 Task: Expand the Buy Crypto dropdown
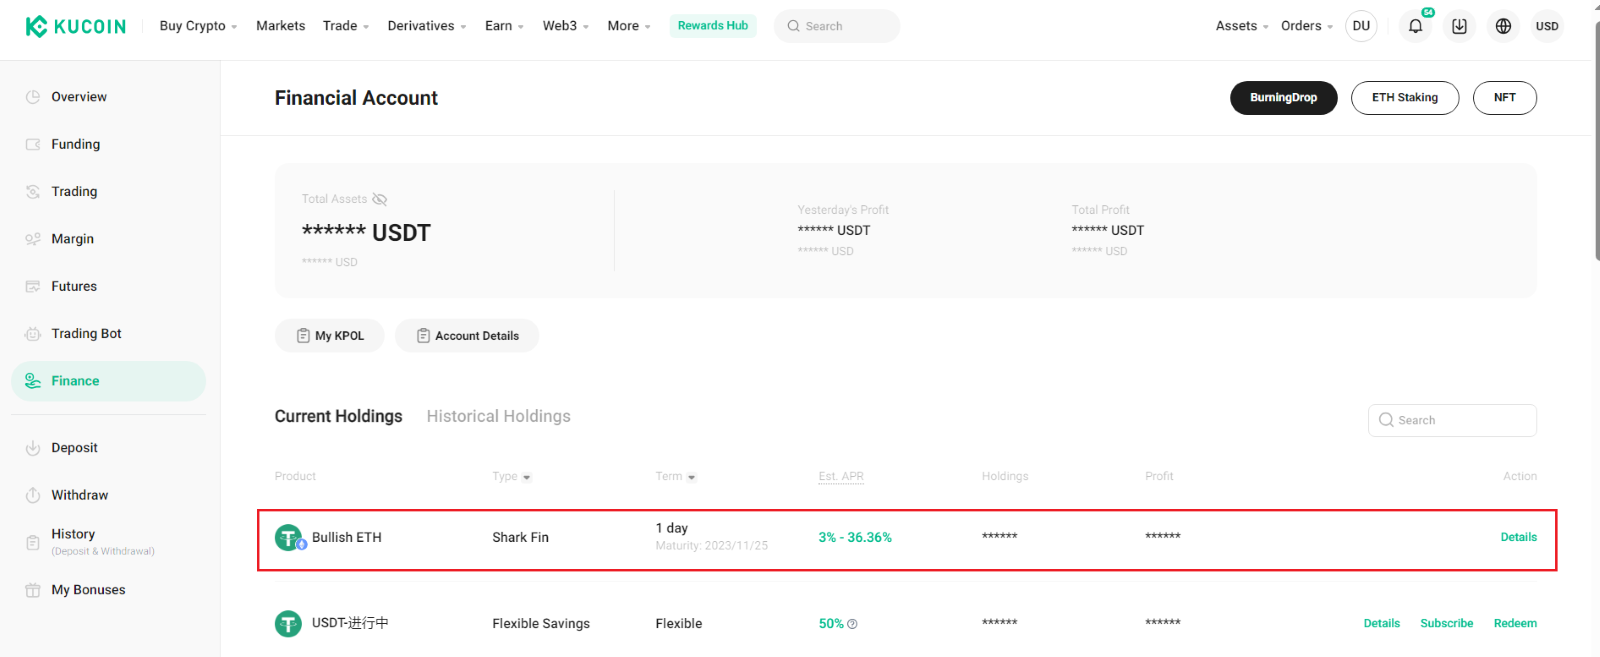pyautogui.click(x=198, y=26)
